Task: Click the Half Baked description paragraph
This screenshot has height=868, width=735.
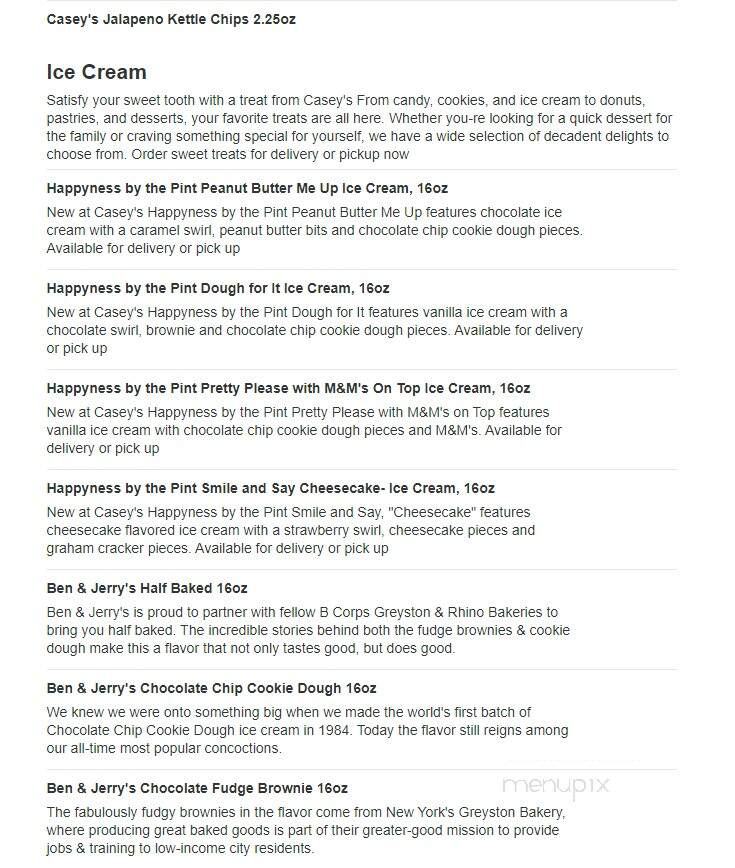Action: point(308,631)
